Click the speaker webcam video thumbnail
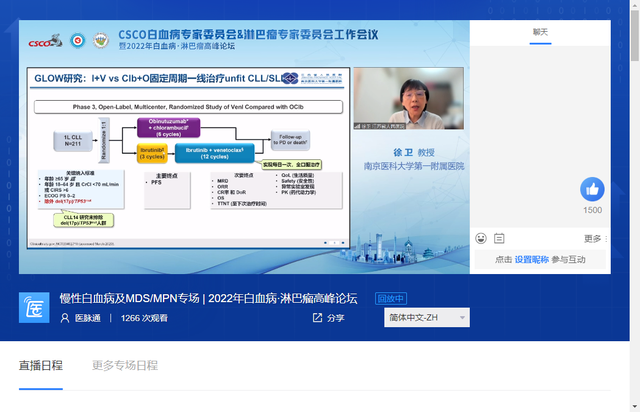Viewport: 640px width, 412px height. [x=410, y=98]
